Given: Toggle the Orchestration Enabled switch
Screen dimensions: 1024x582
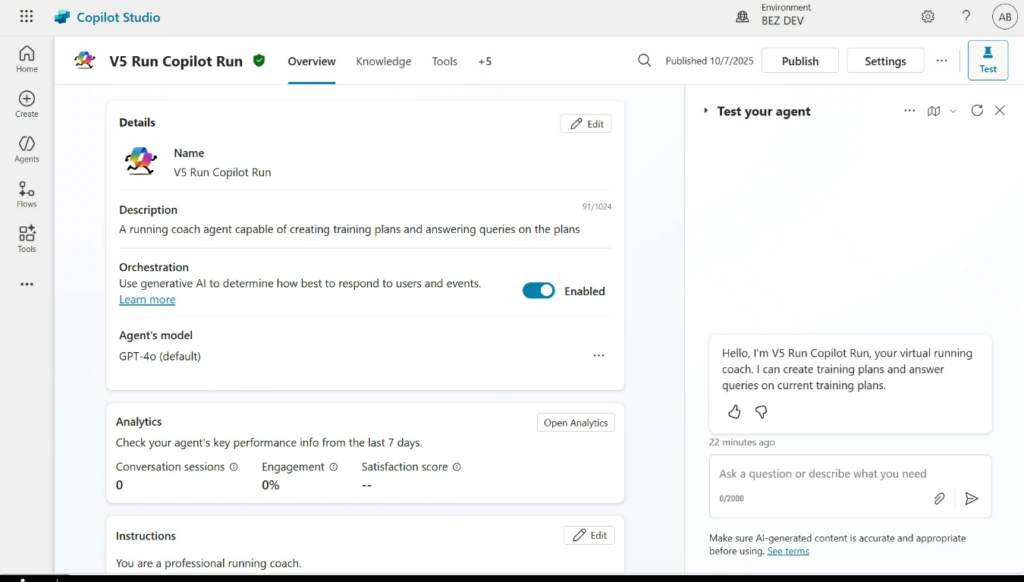Looking at the screenshot, I should coord(539,291).
